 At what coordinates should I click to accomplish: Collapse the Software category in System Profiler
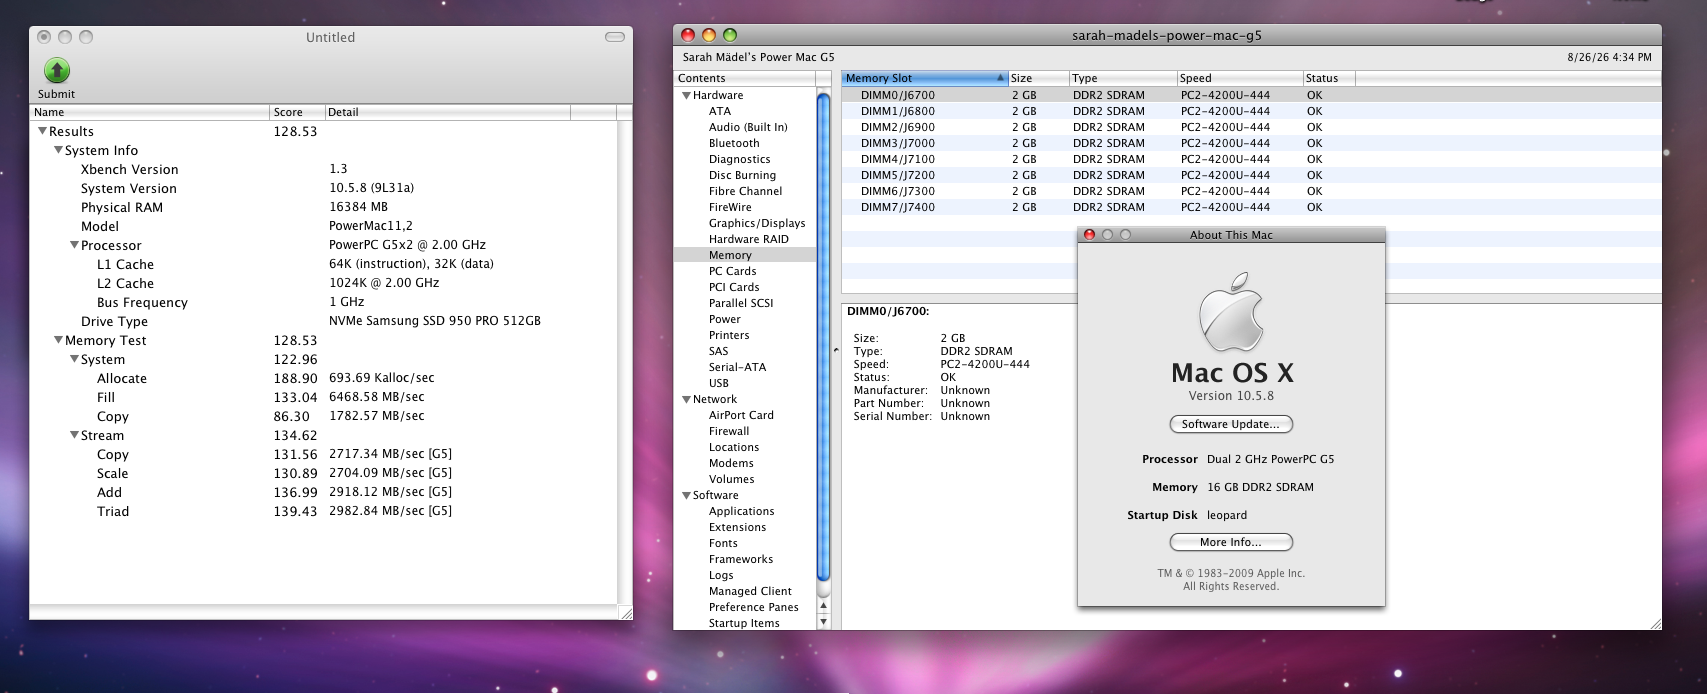(686, 495)
